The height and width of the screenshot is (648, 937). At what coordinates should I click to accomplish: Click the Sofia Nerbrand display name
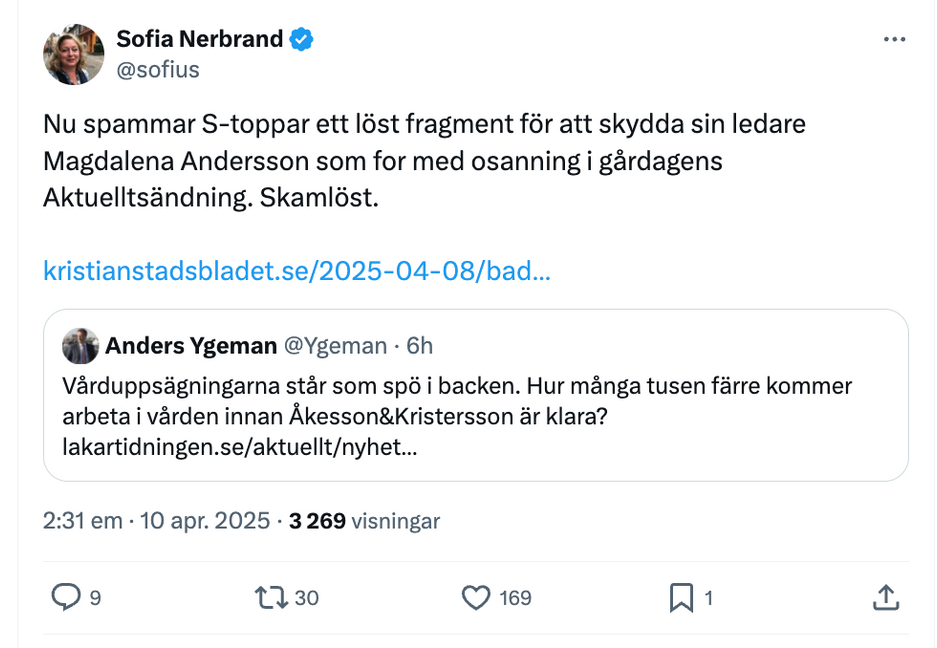click(200, 40)
